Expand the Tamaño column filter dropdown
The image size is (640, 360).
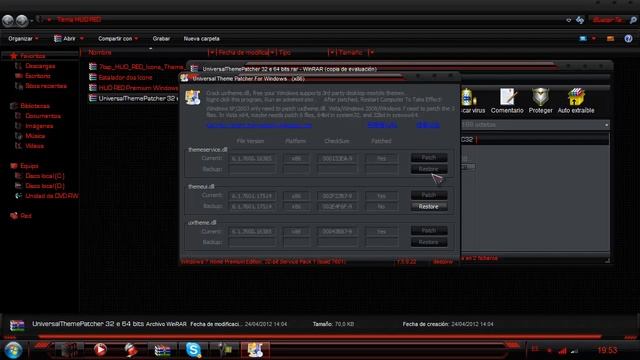371,52
